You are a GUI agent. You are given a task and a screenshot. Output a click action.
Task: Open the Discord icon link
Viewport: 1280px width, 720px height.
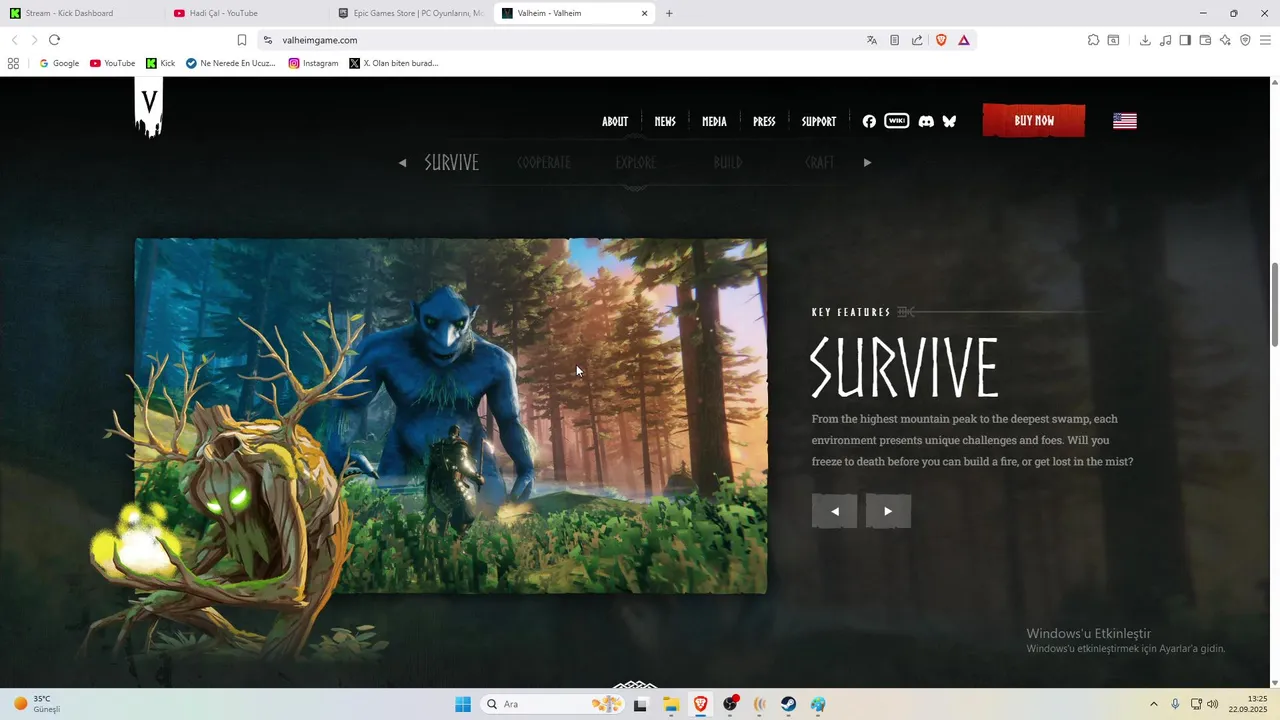click(926, 121)
